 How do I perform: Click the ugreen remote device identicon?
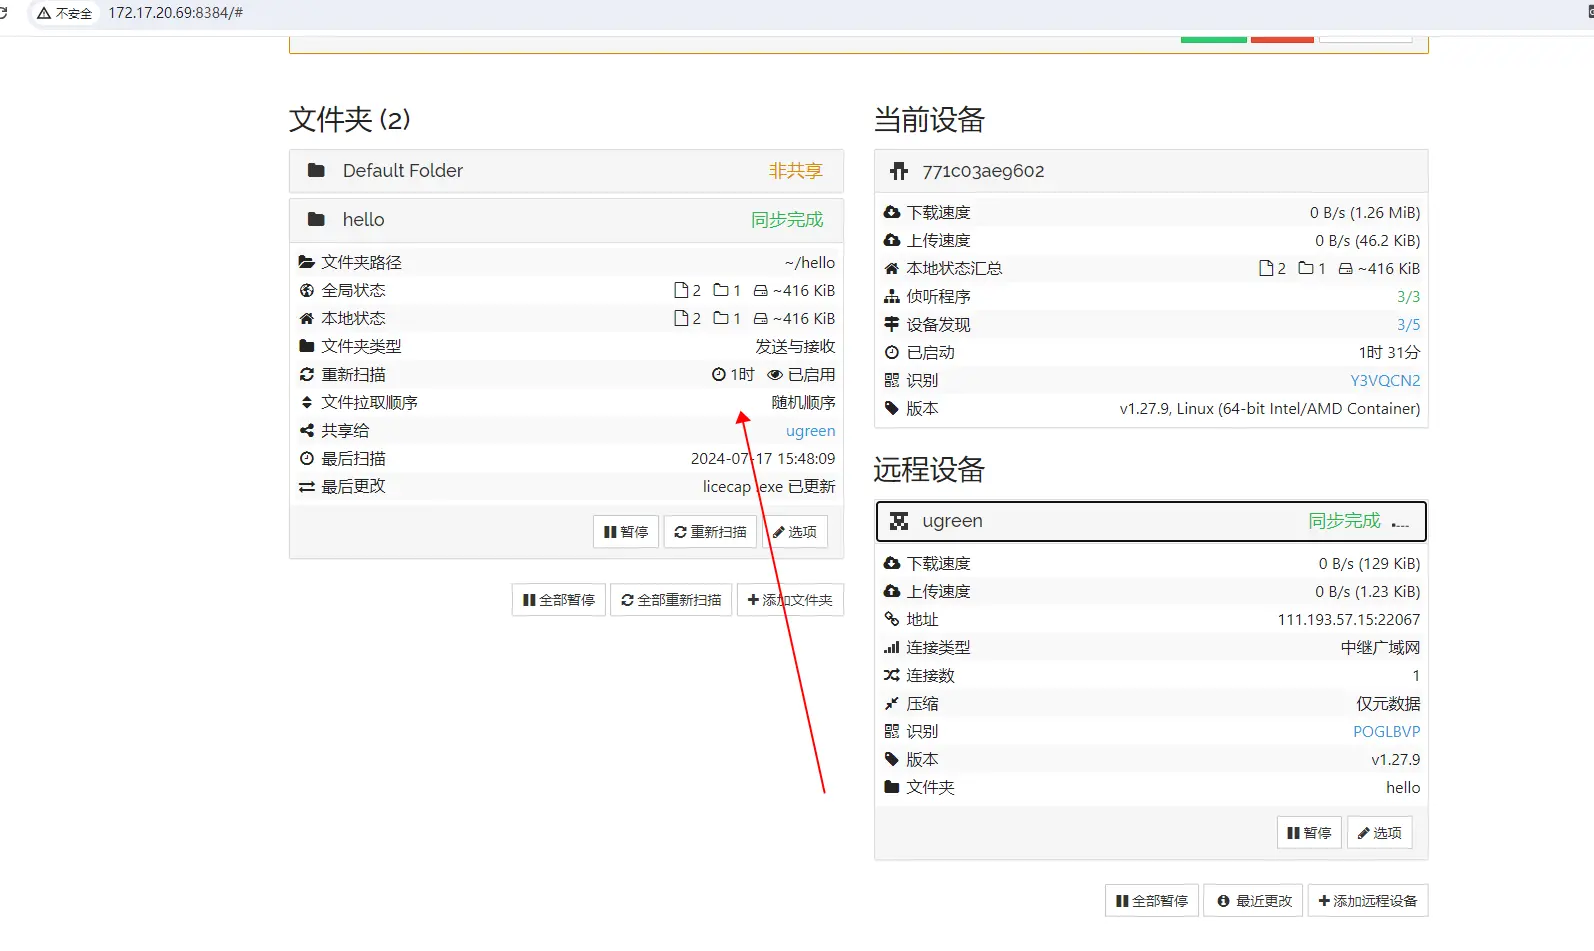click(x=899, y=522)
